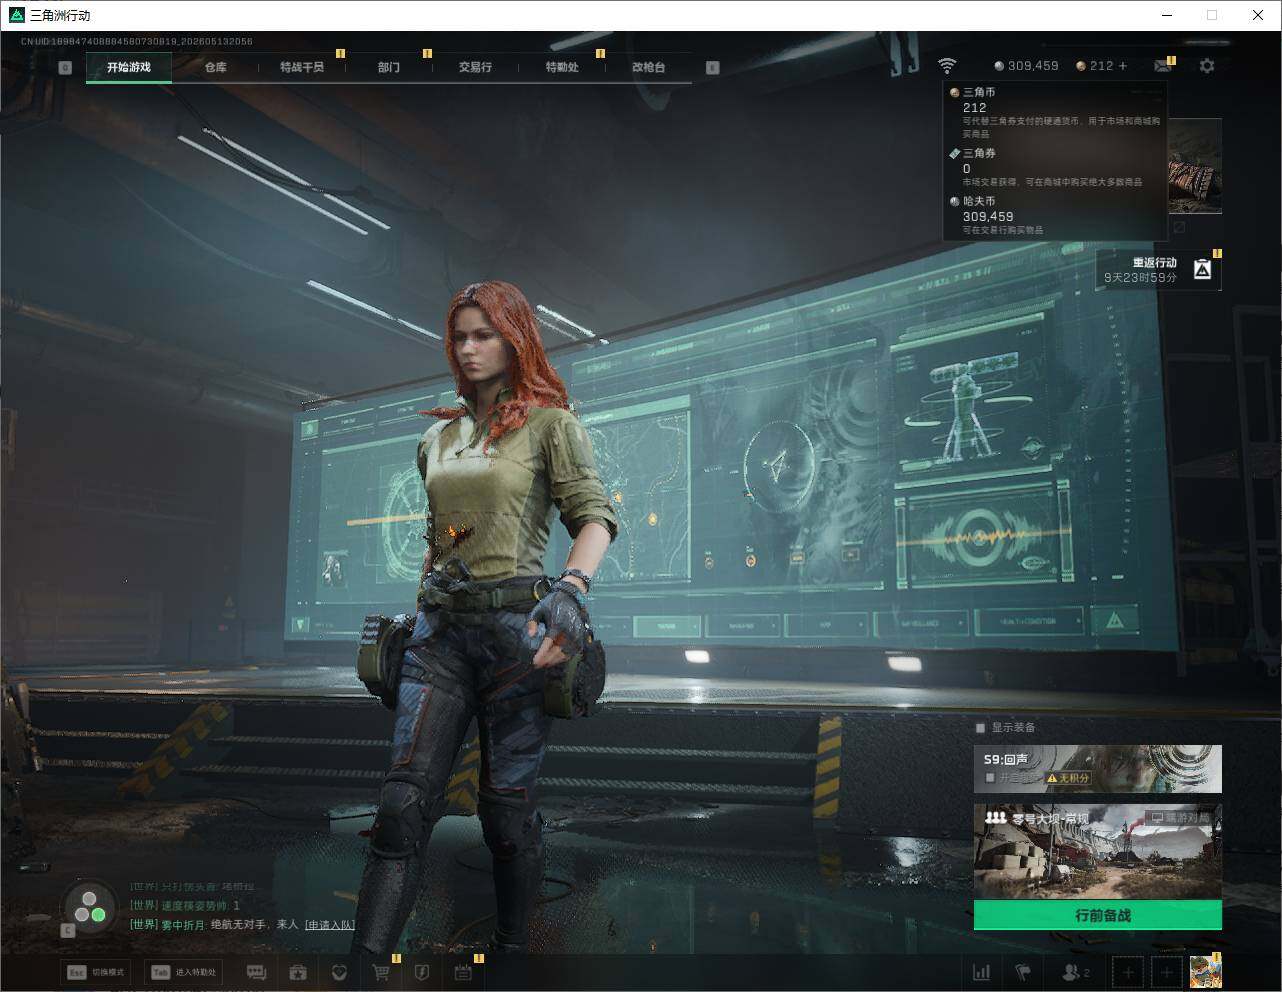Click the 三角币 entry in currency popup
This screenshot has width=1282, height=992.
point(1055,112)
